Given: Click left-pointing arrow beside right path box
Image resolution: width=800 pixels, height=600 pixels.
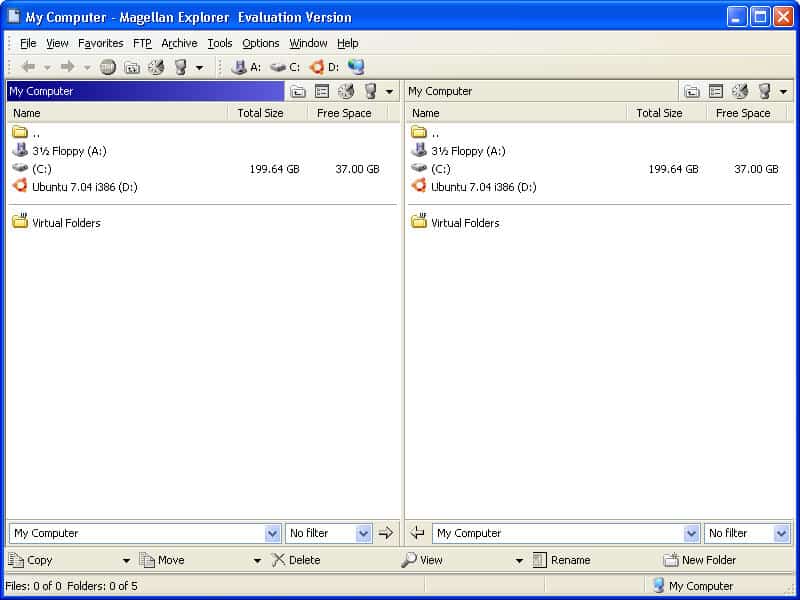Looking at the screenshot, I should point(418,533).
